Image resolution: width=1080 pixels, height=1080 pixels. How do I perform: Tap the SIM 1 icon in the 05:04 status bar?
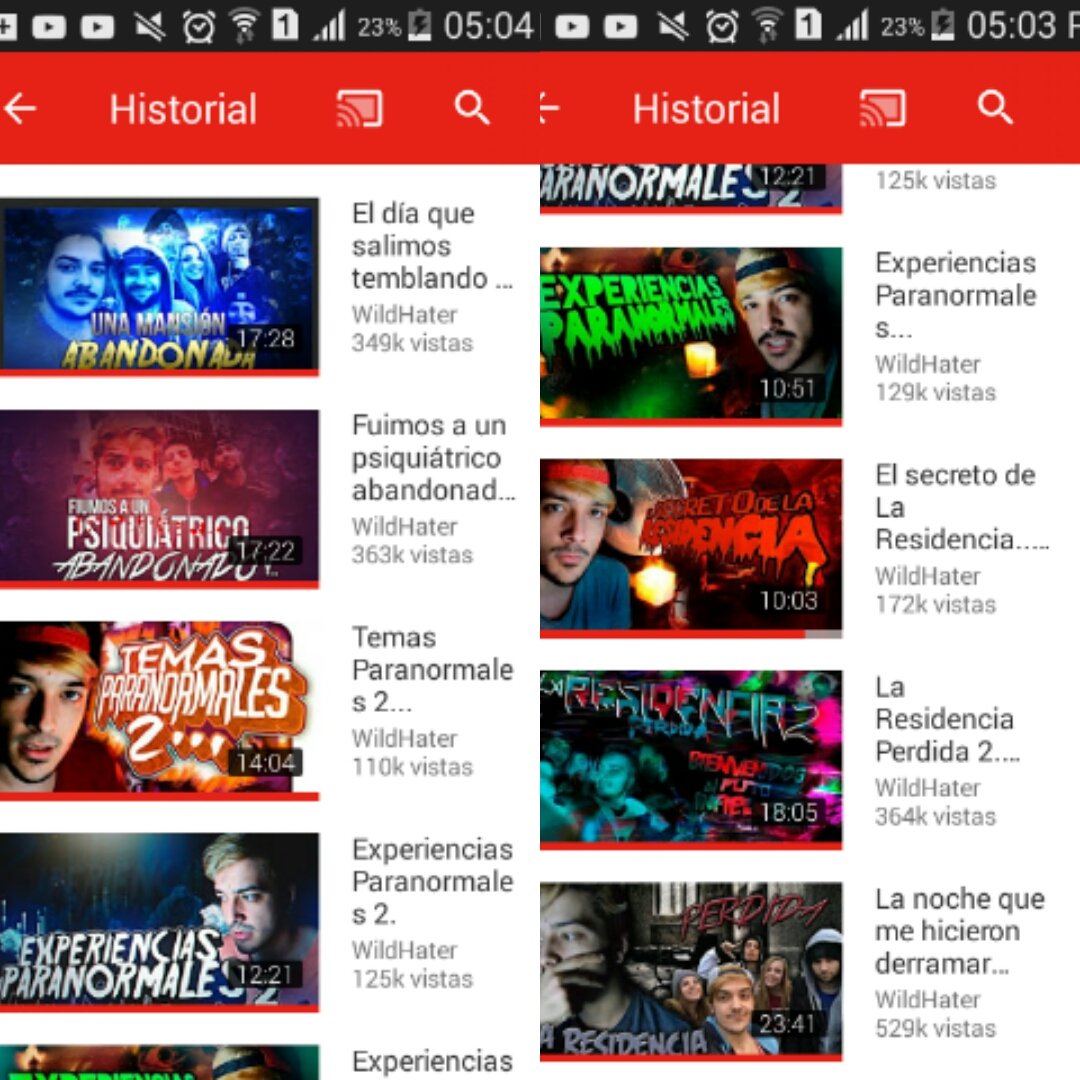(285, 25)
